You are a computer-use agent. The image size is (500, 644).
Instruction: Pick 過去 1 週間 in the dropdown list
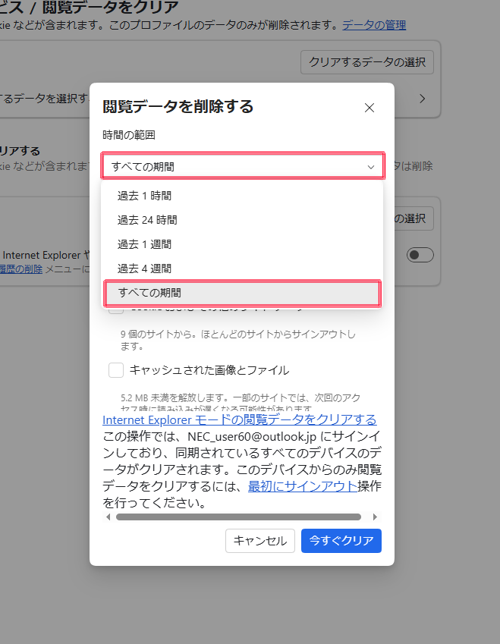(242, 244)
